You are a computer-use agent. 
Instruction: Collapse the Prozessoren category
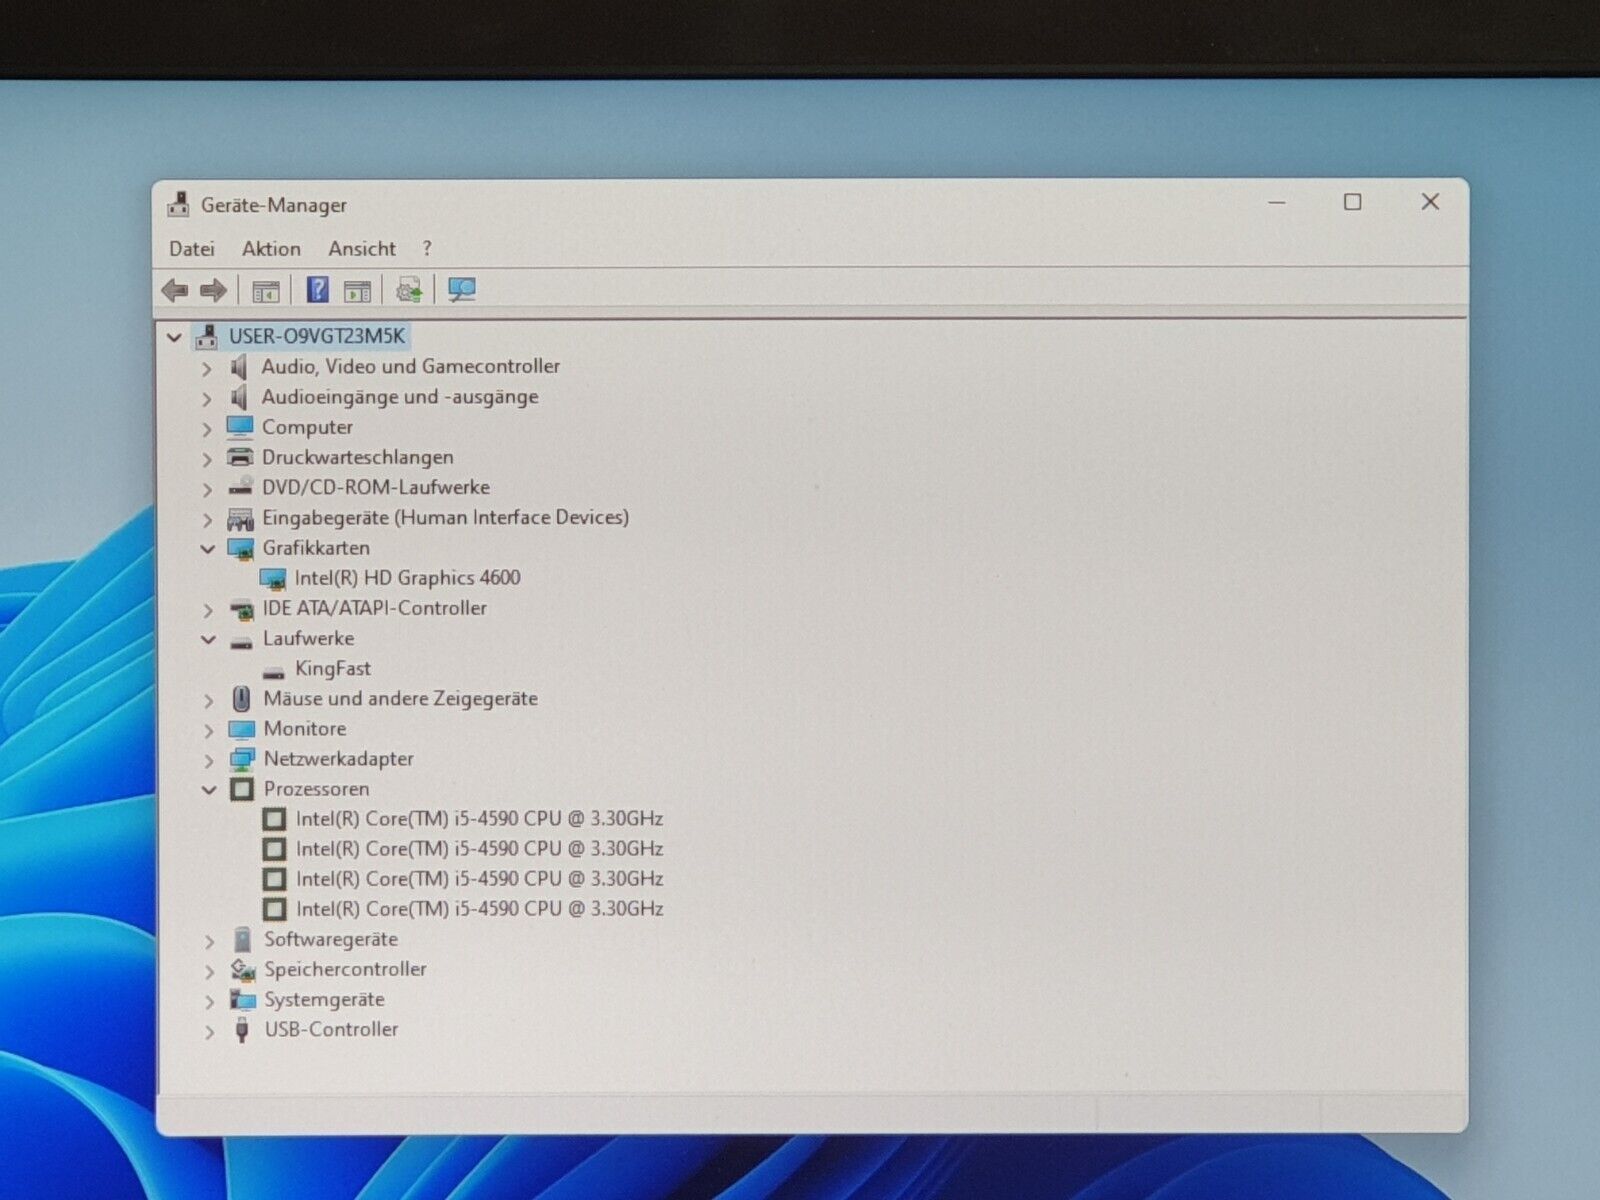coord(209,790)
